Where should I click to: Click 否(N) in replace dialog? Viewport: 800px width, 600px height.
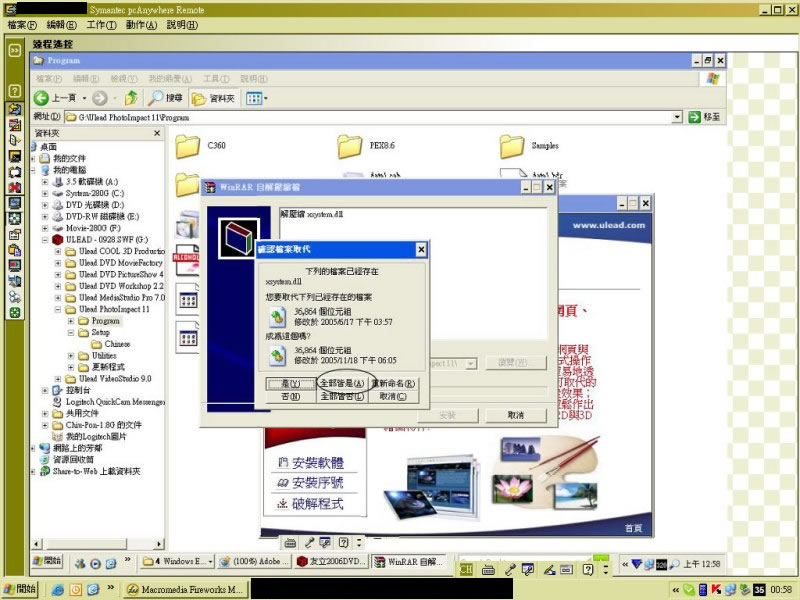click(290, 396)
